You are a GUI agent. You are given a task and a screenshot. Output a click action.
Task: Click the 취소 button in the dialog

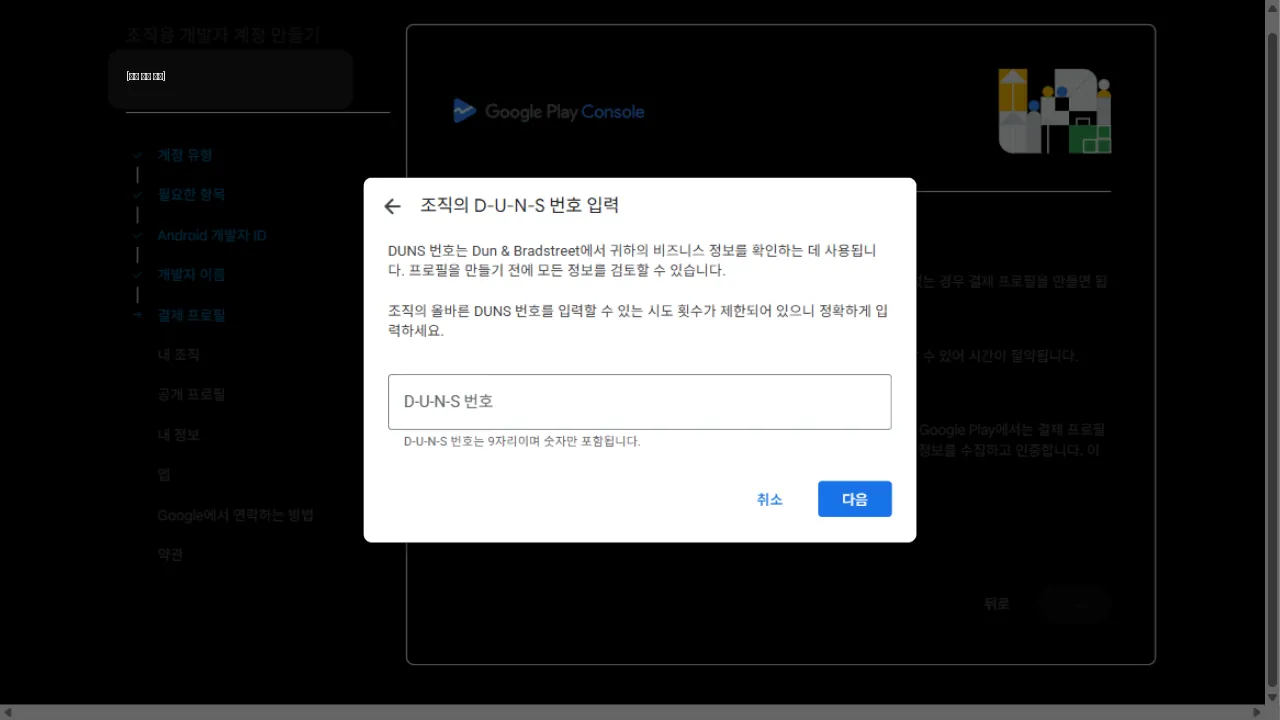[769, 499]
